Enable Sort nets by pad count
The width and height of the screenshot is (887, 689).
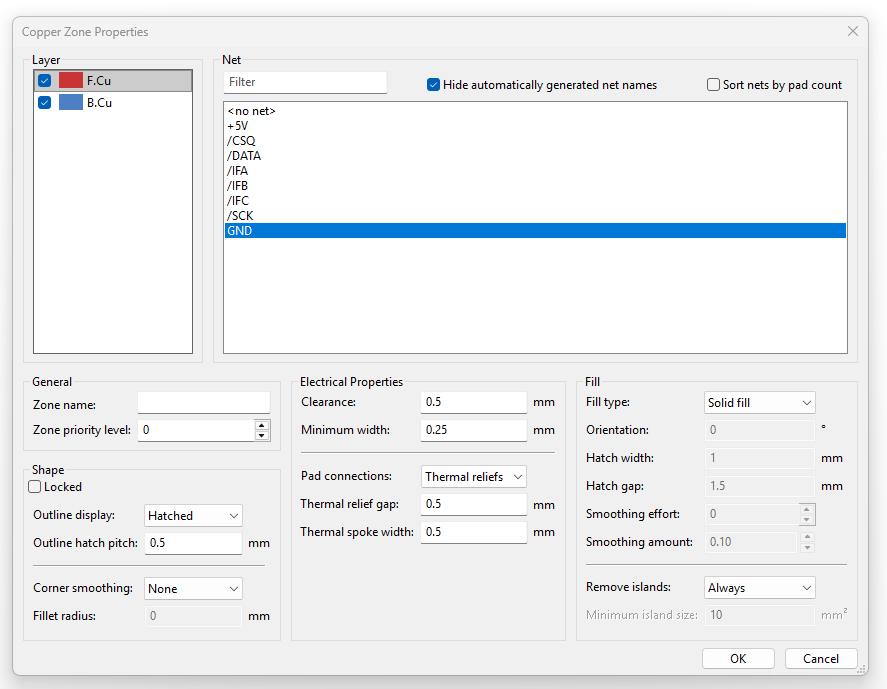coord(713,85)
